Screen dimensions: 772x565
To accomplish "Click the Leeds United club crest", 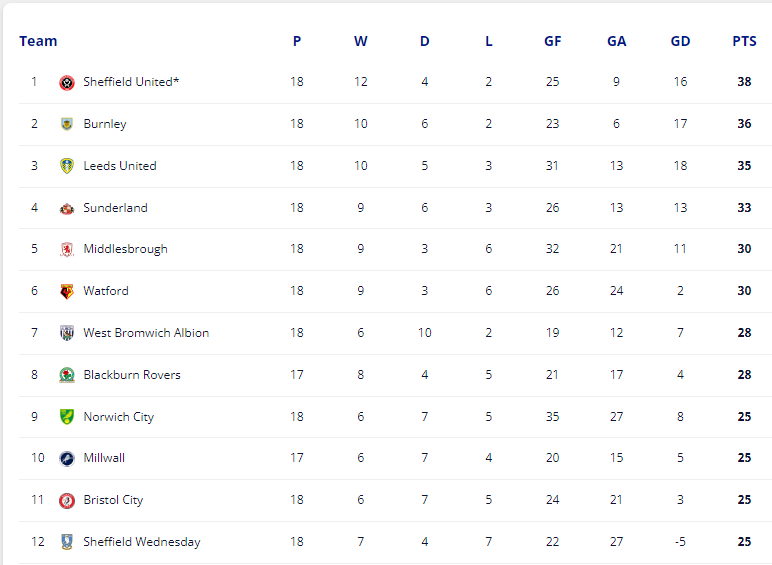I will pos(67,166).
